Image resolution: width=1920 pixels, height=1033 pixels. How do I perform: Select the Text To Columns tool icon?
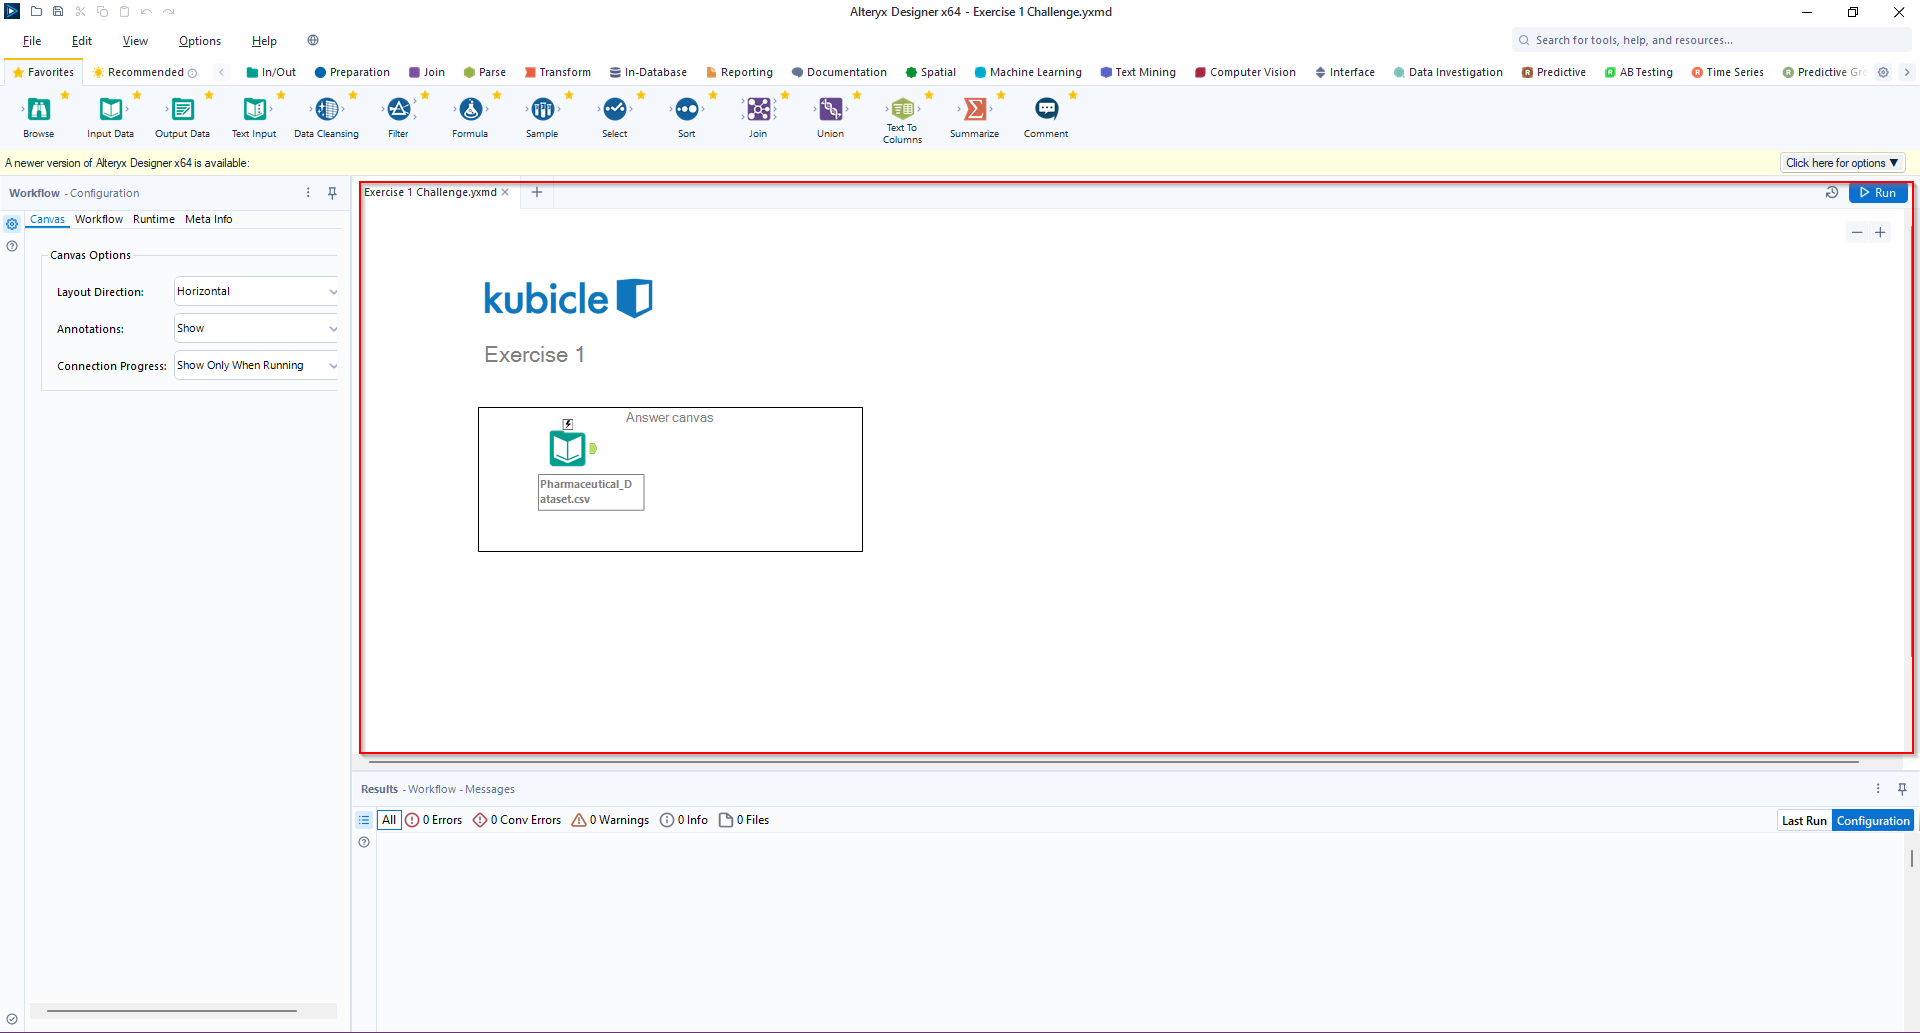pyautogui.click(x=903, y=109)
